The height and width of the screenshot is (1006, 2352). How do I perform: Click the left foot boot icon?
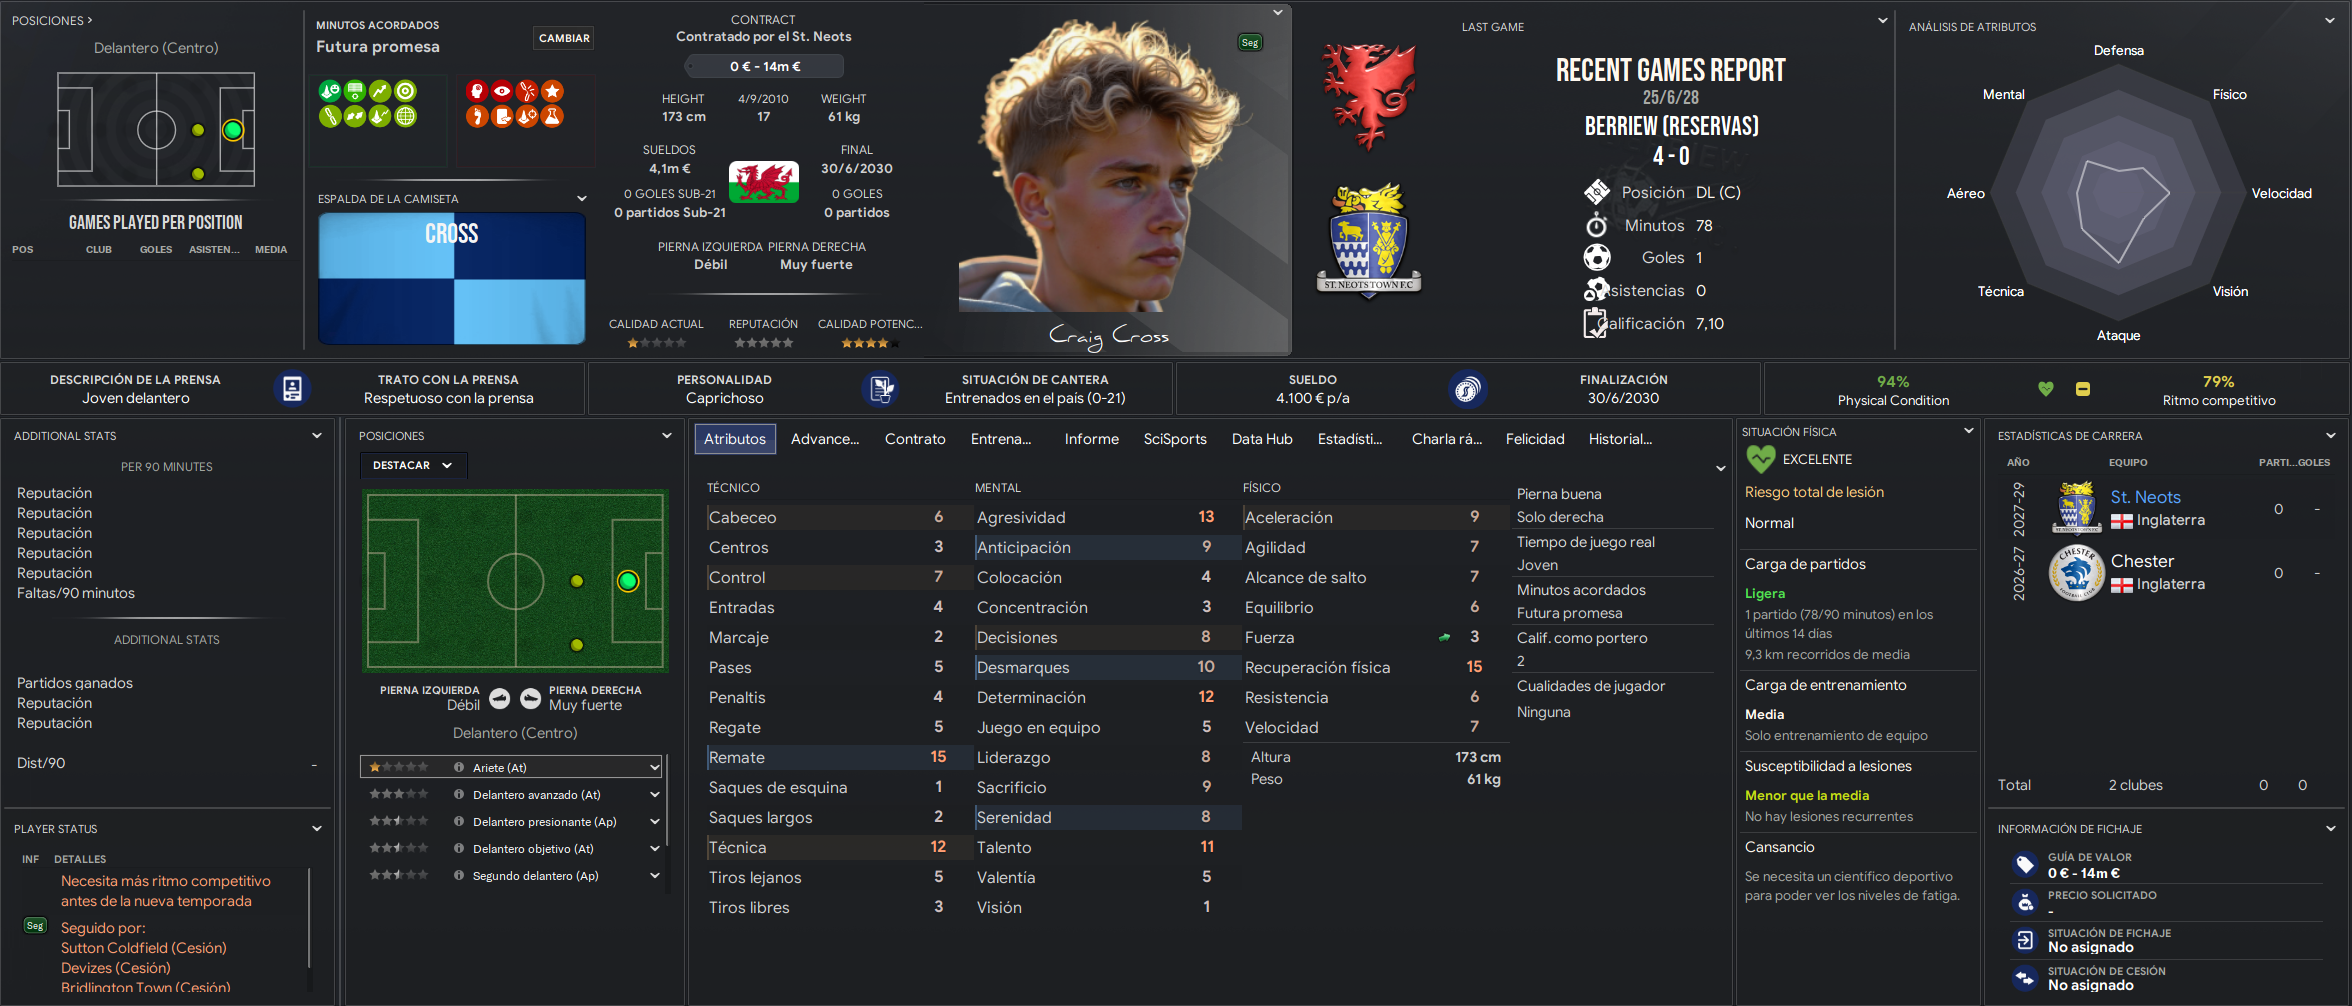click(500, 699)
